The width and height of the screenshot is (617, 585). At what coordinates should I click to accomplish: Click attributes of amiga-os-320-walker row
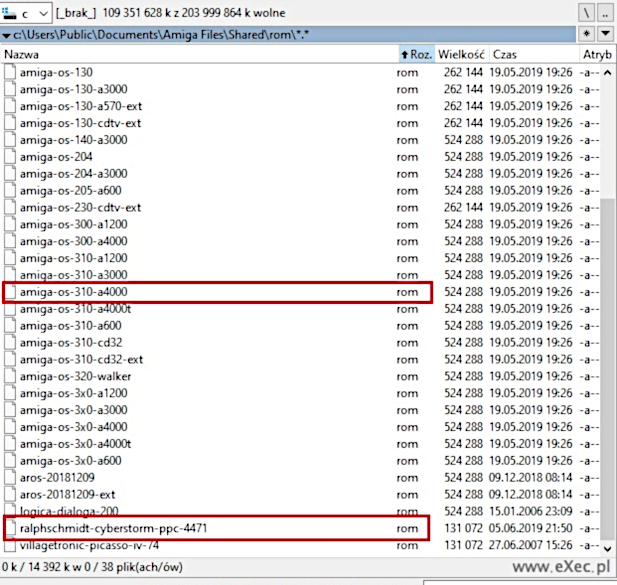(x=589, y=376)
